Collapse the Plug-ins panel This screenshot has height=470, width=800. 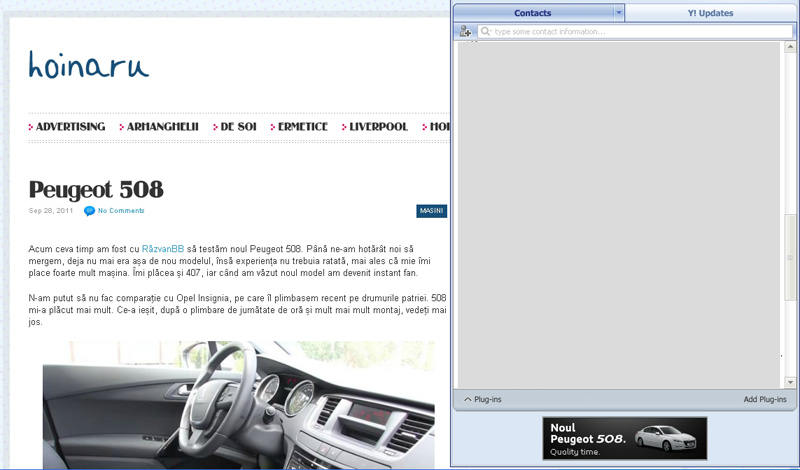[x=468, y=400]
